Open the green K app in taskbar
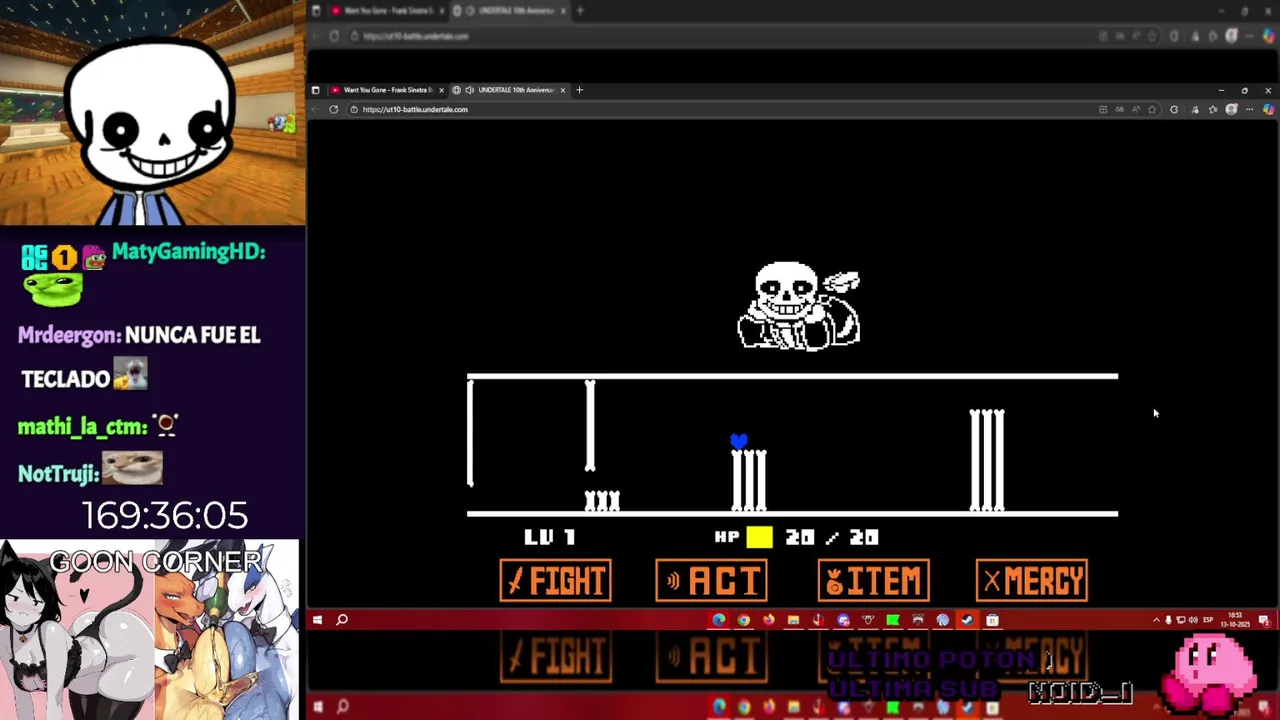1280x720 pixels. 892,620
